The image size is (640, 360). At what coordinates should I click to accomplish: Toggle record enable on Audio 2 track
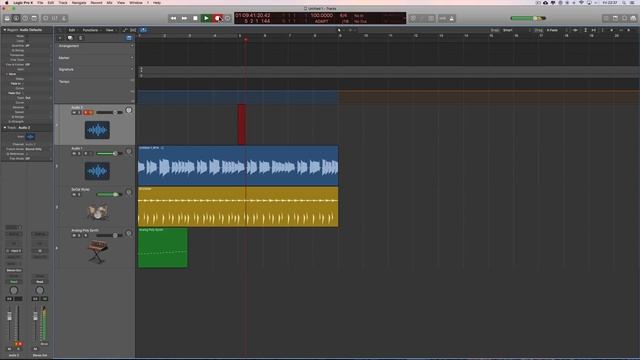click(x=86, y=112)
